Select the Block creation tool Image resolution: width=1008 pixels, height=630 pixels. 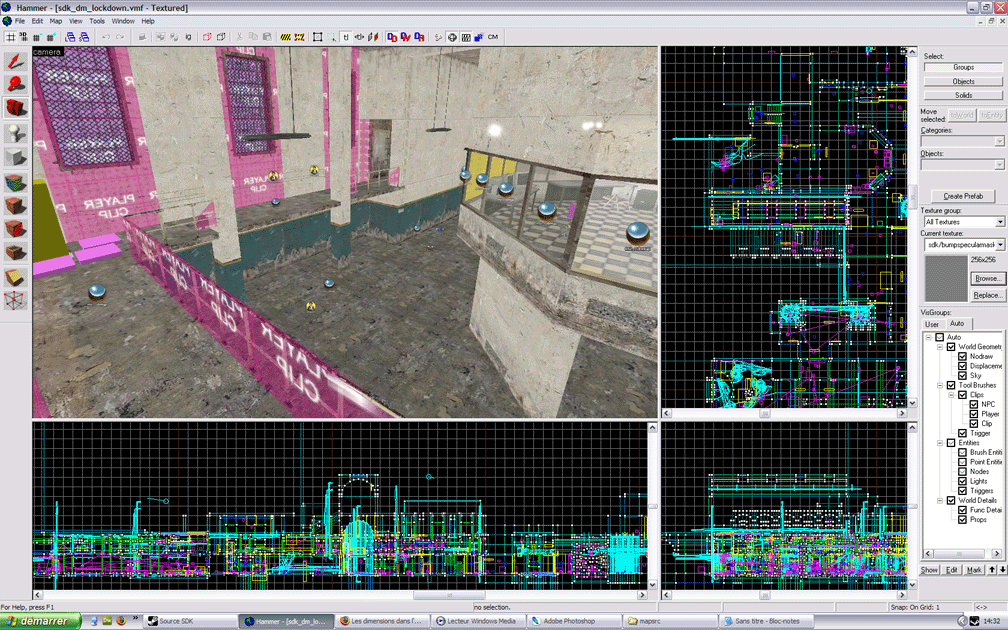(16, 157)
